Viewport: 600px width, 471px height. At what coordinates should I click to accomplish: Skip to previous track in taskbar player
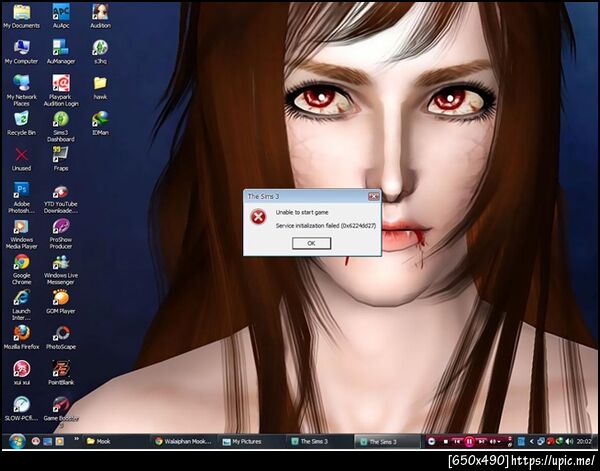tap(457, 442)
